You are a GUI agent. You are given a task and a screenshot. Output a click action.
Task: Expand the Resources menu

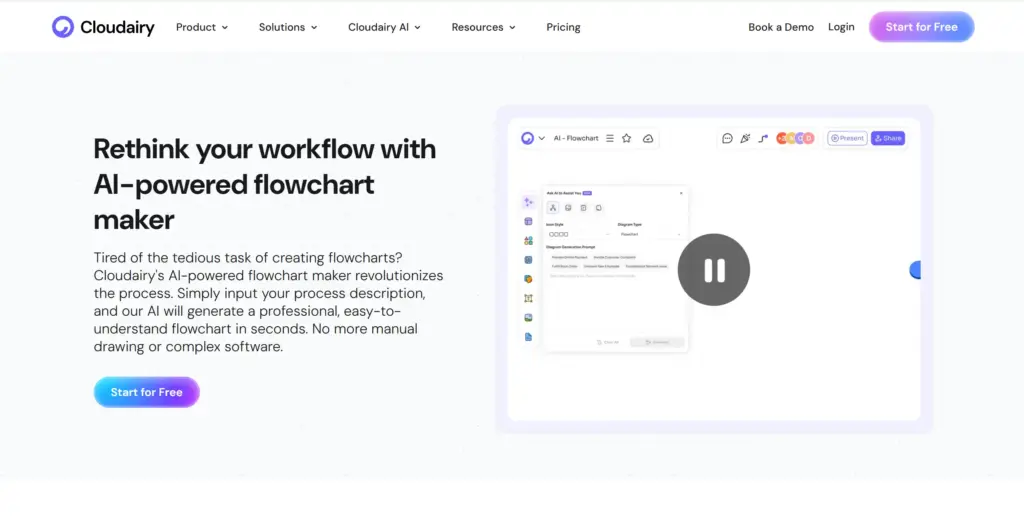[x=484, y=27]
